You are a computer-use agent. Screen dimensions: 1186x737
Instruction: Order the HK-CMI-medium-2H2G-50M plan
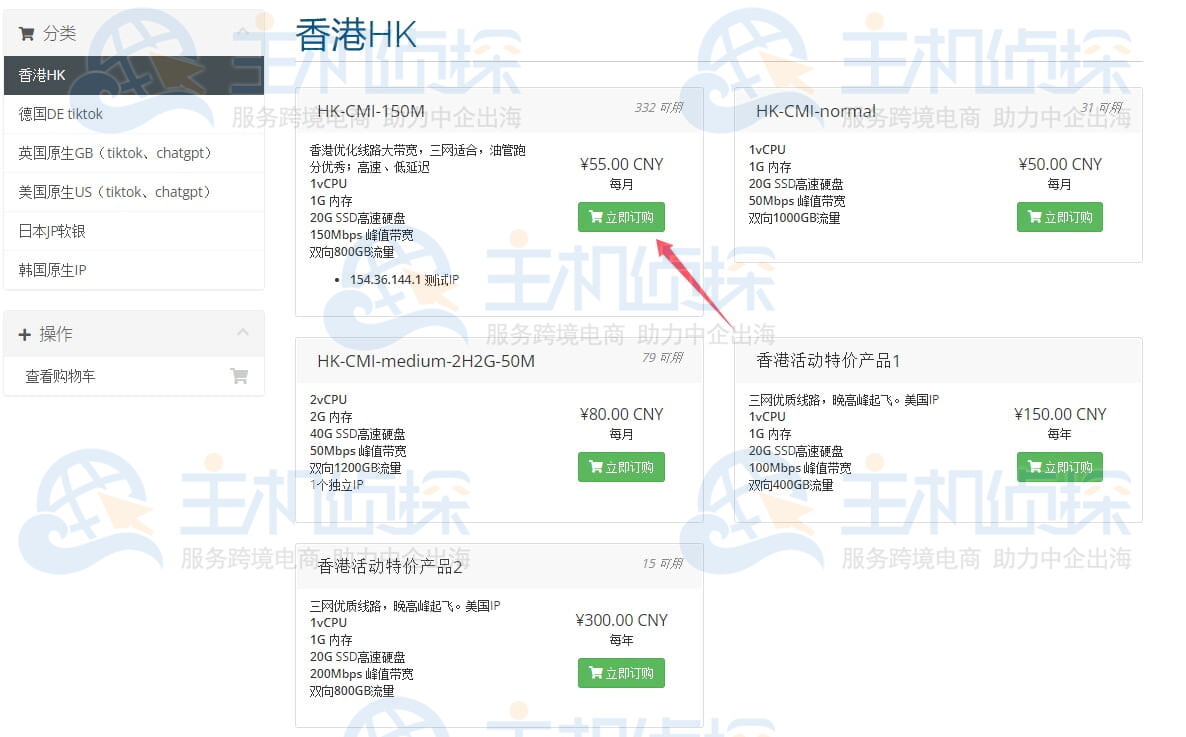(621, 467)
